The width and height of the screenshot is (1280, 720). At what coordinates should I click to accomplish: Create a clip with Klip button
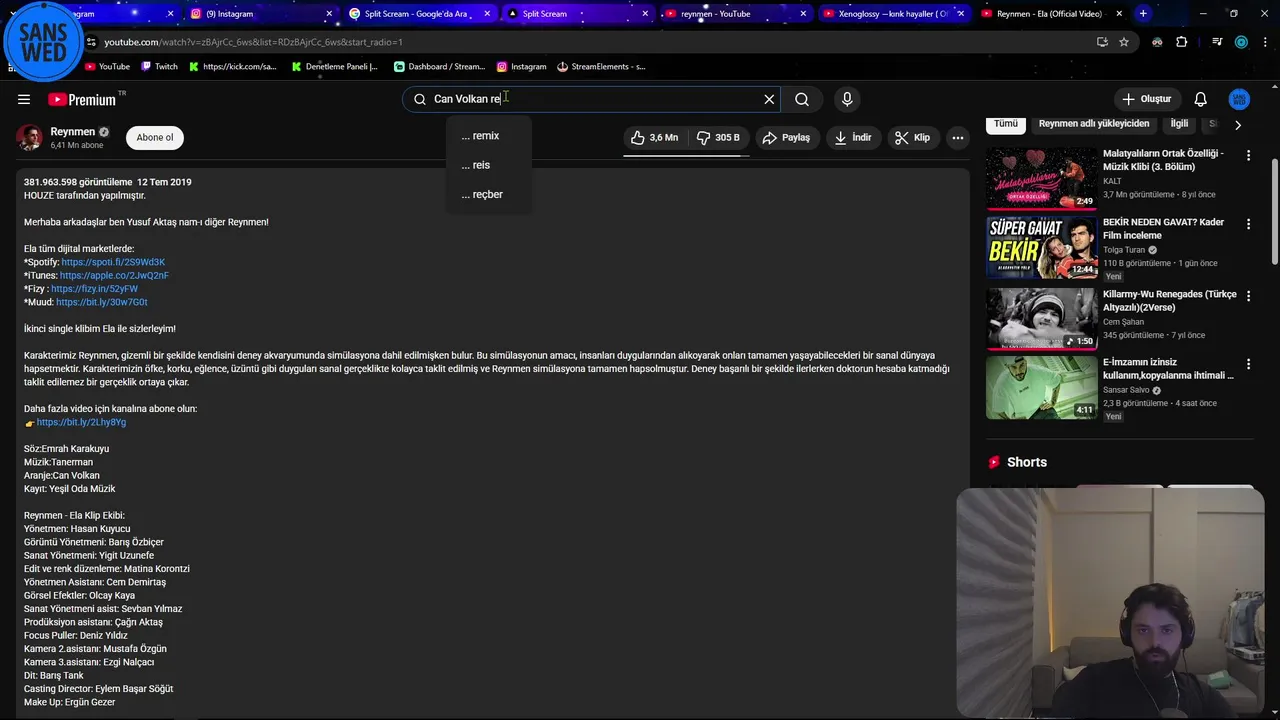point(912,138)
